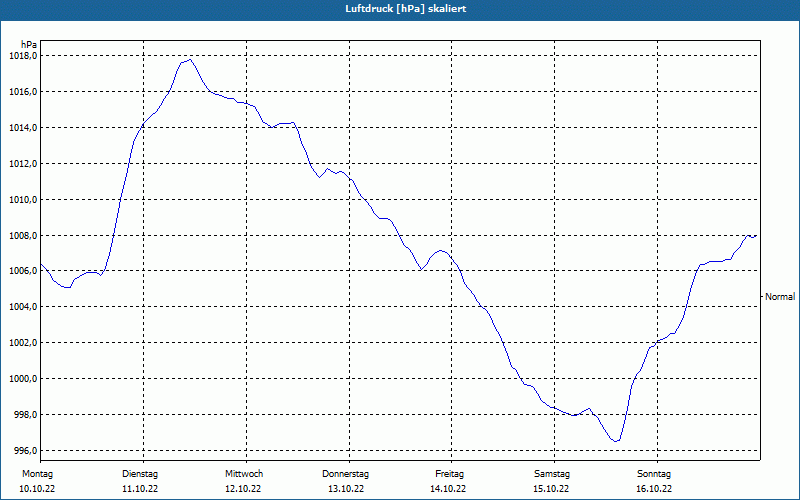
Task: Click the 998,0 axis value
Action: 25,415
